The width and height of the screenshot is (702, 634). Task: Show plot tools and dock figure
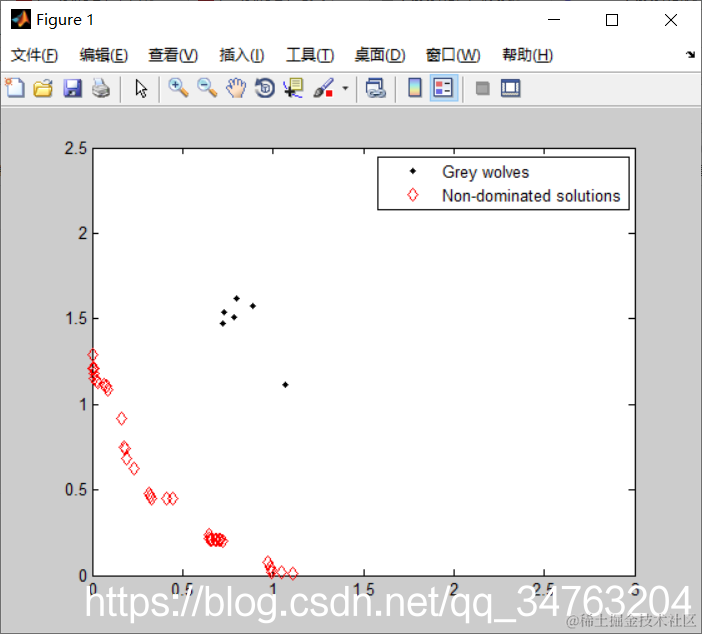pos(510,88)
